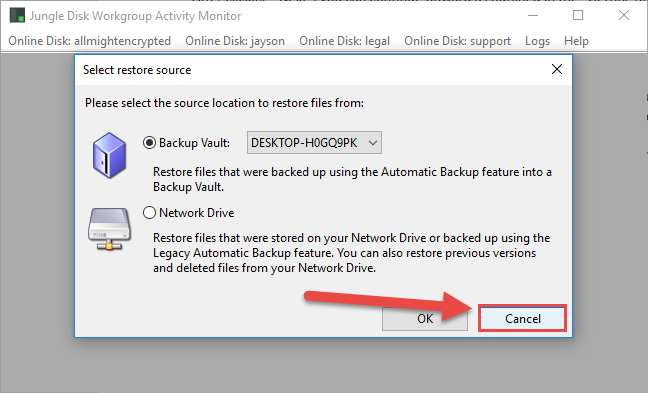Click the Network Drive disk icon
The height and width of the screenshot is (393, 648).
coord(109,229)
